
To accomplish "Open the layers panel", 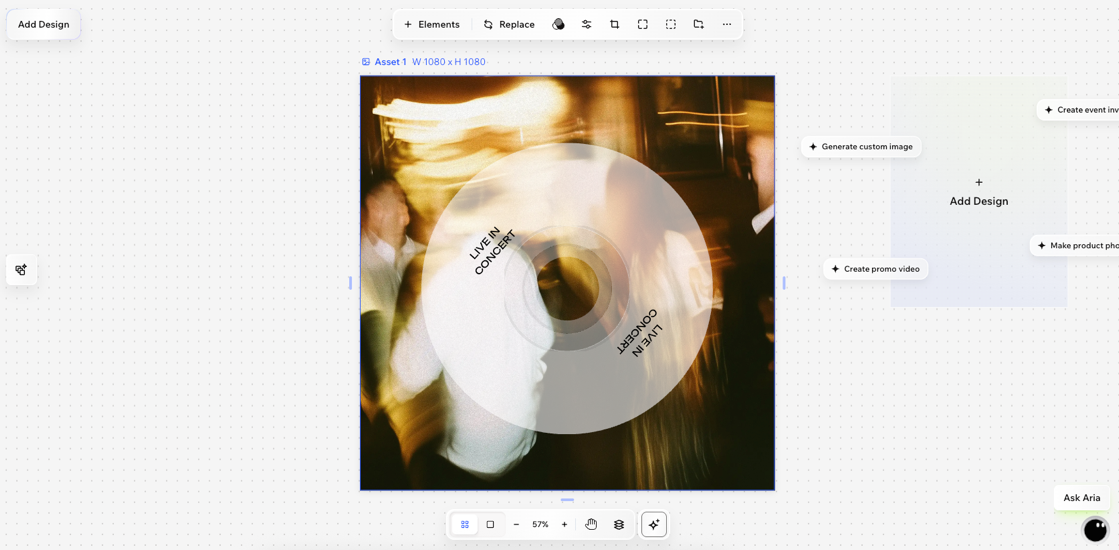I will pos(619,524).
